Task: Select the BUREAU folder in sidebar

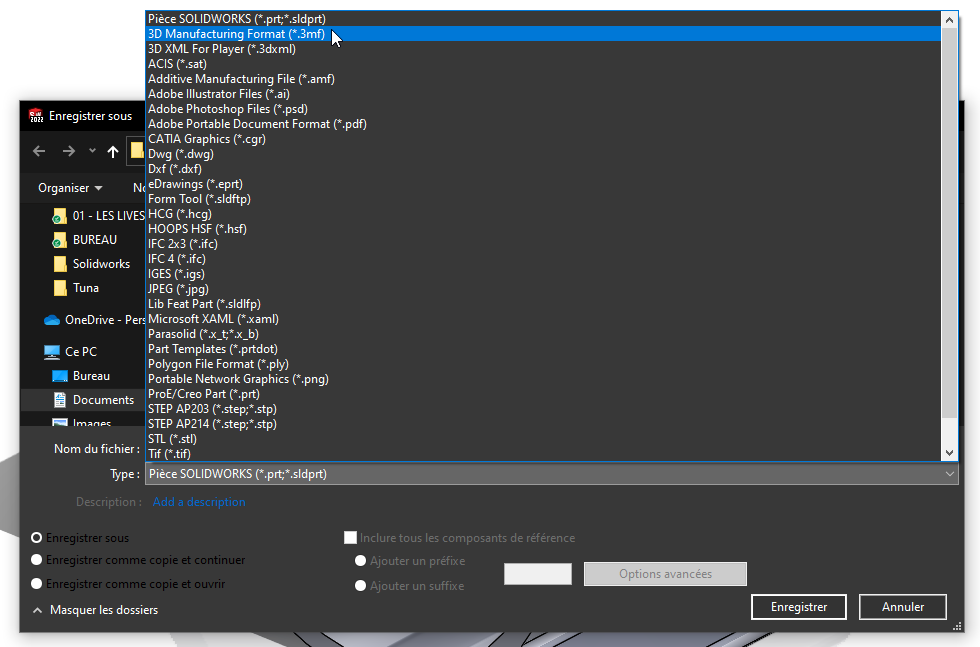Action: [85, 240]
